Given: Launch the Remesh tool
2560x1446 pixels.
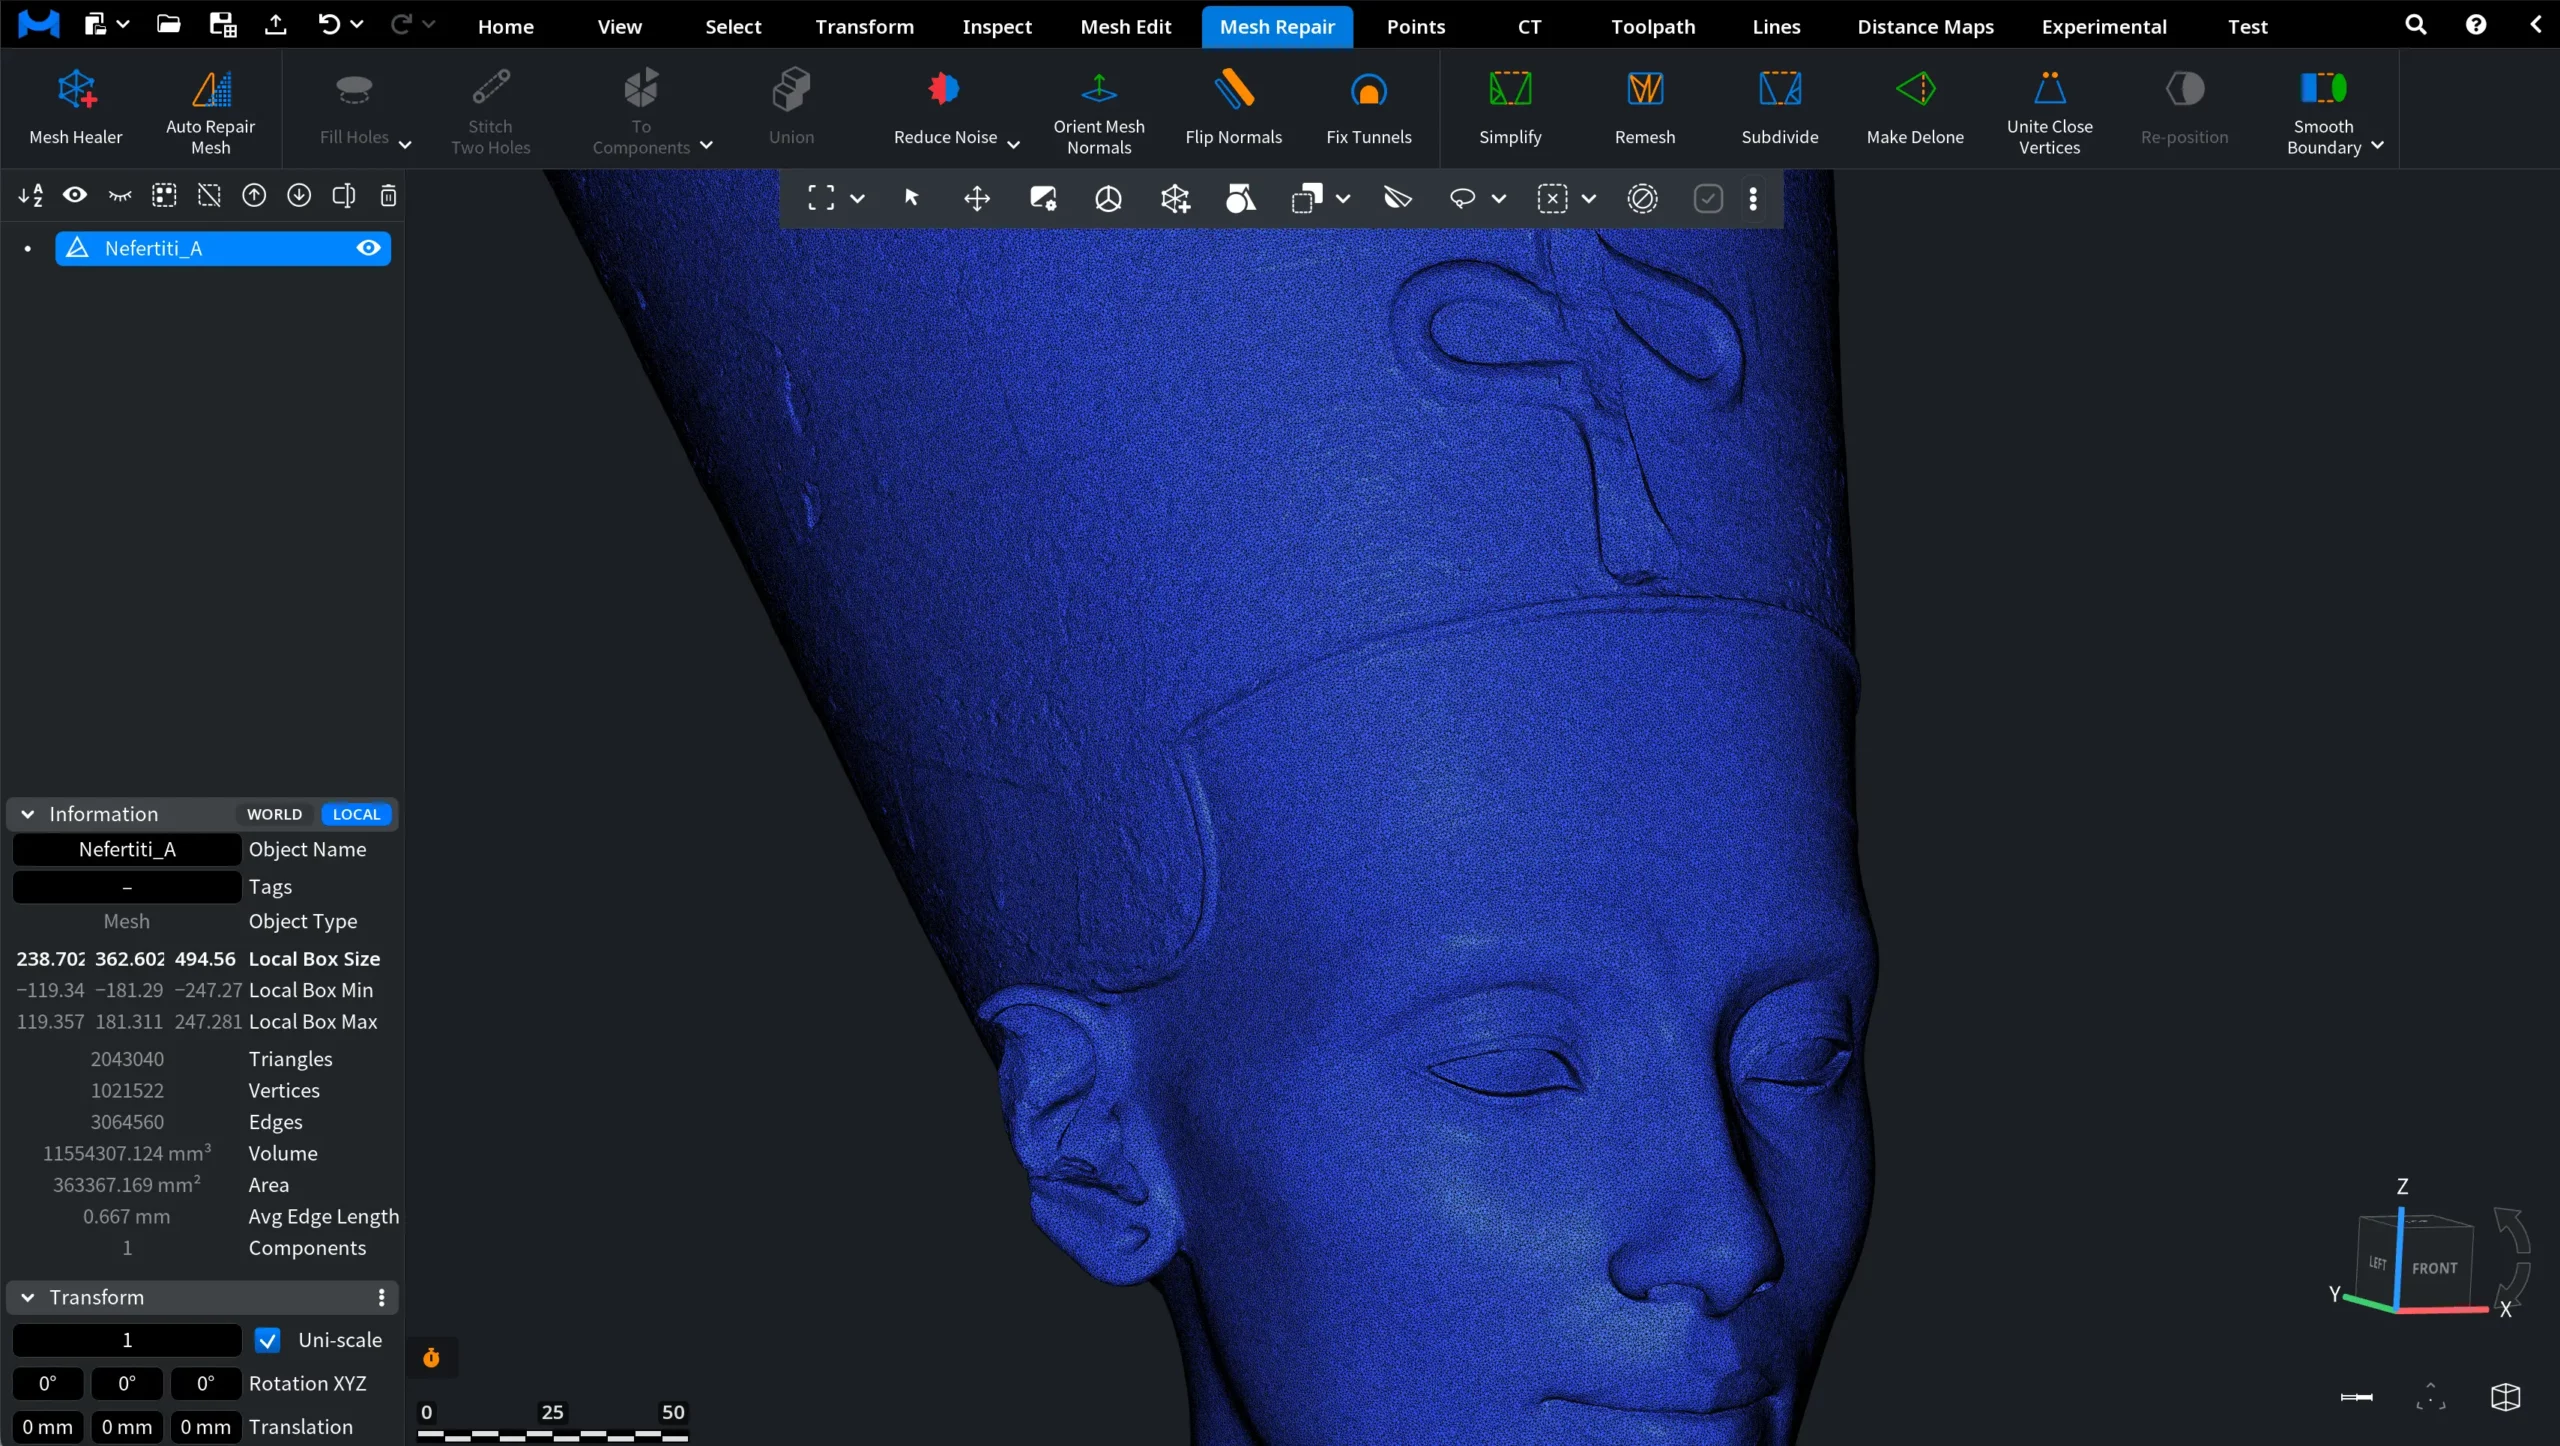Looking at the screenshot, I should point(1645,108).
